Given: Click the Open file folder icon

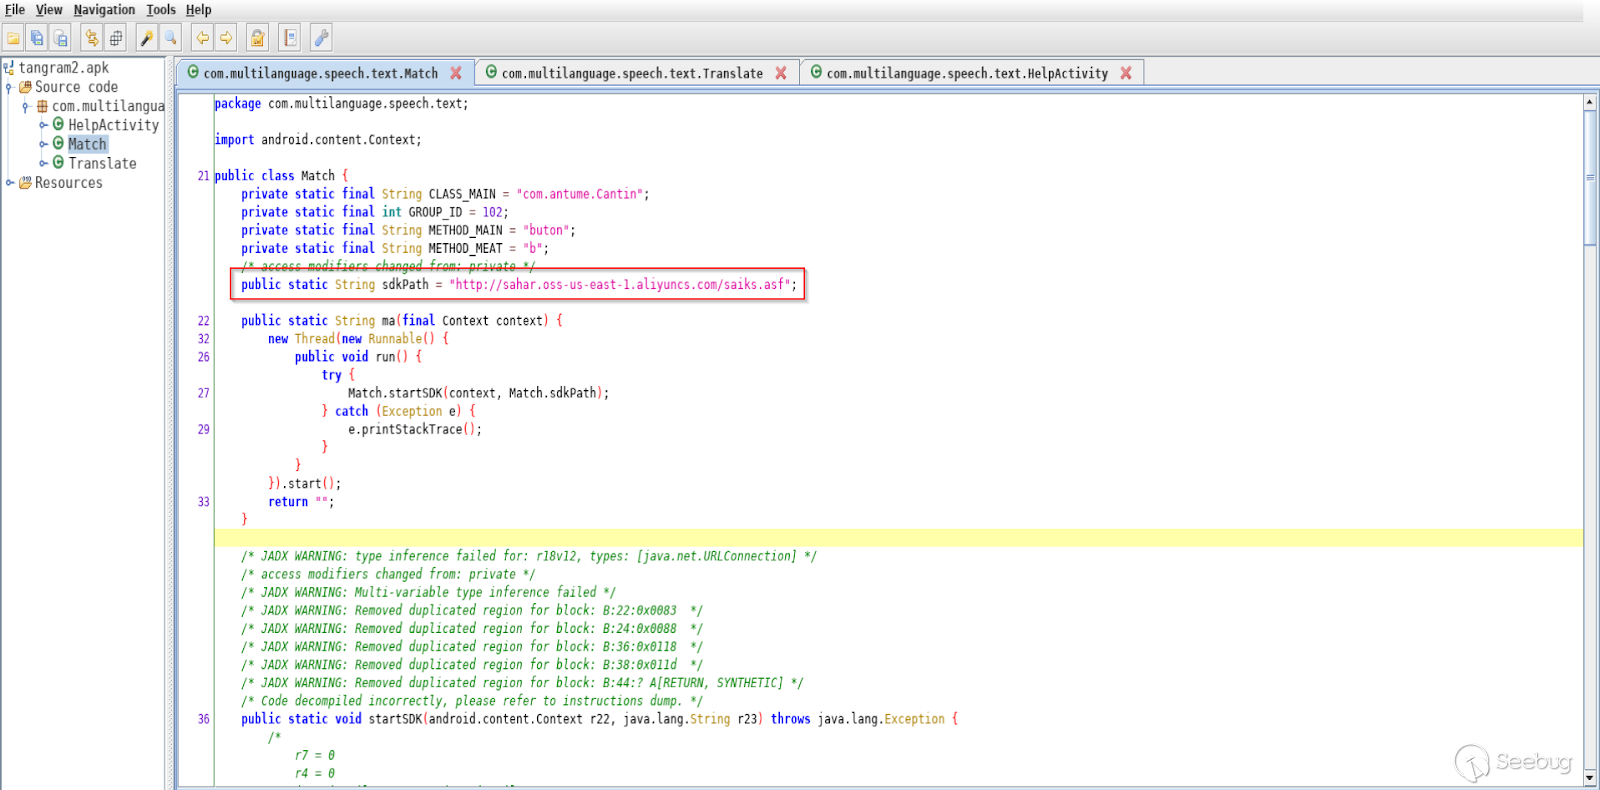Looking at the screenshot, I should tap(13, 38).
